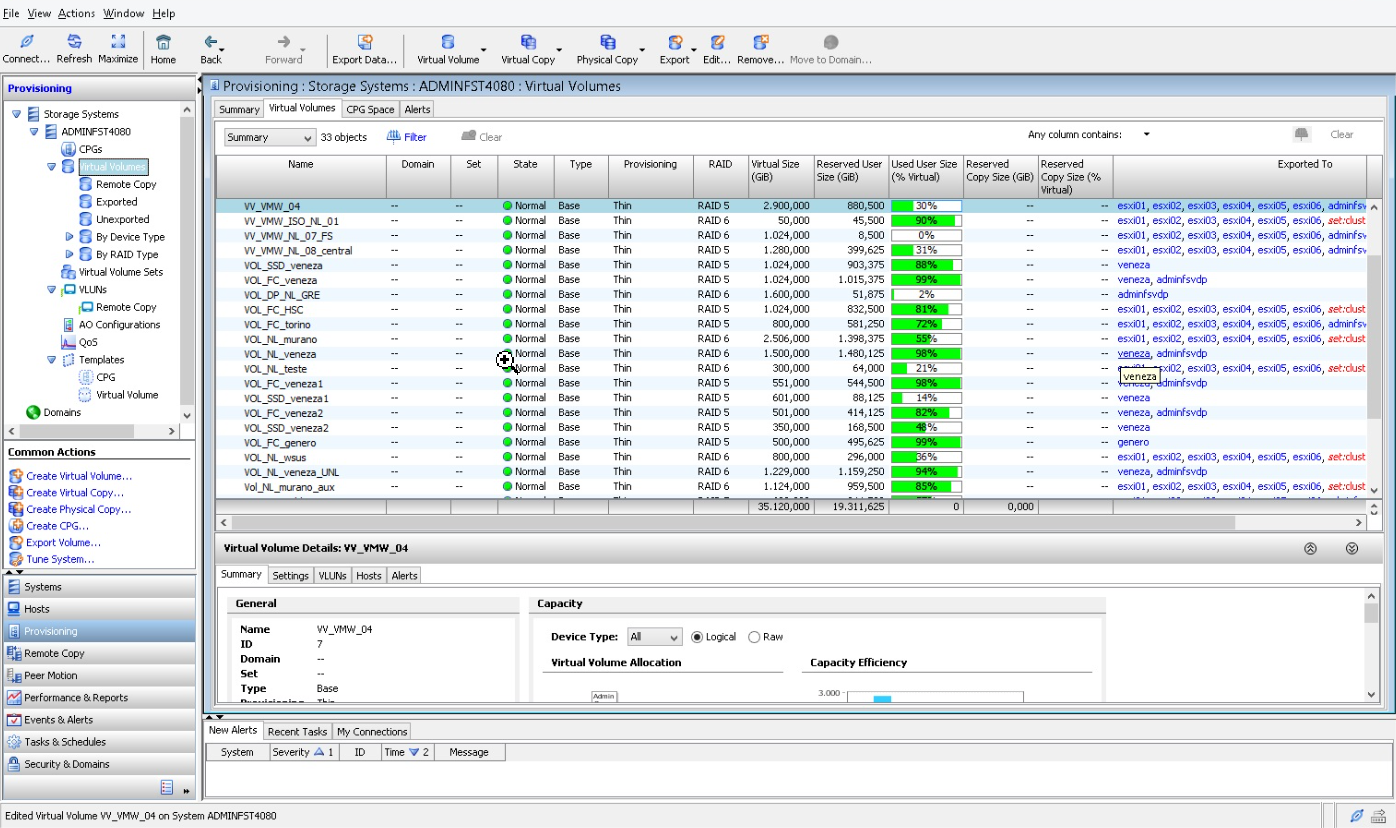This screenshot has height=828, width=1396.
Task: Open the Device Type dropdown
Action: coord(654,637)
